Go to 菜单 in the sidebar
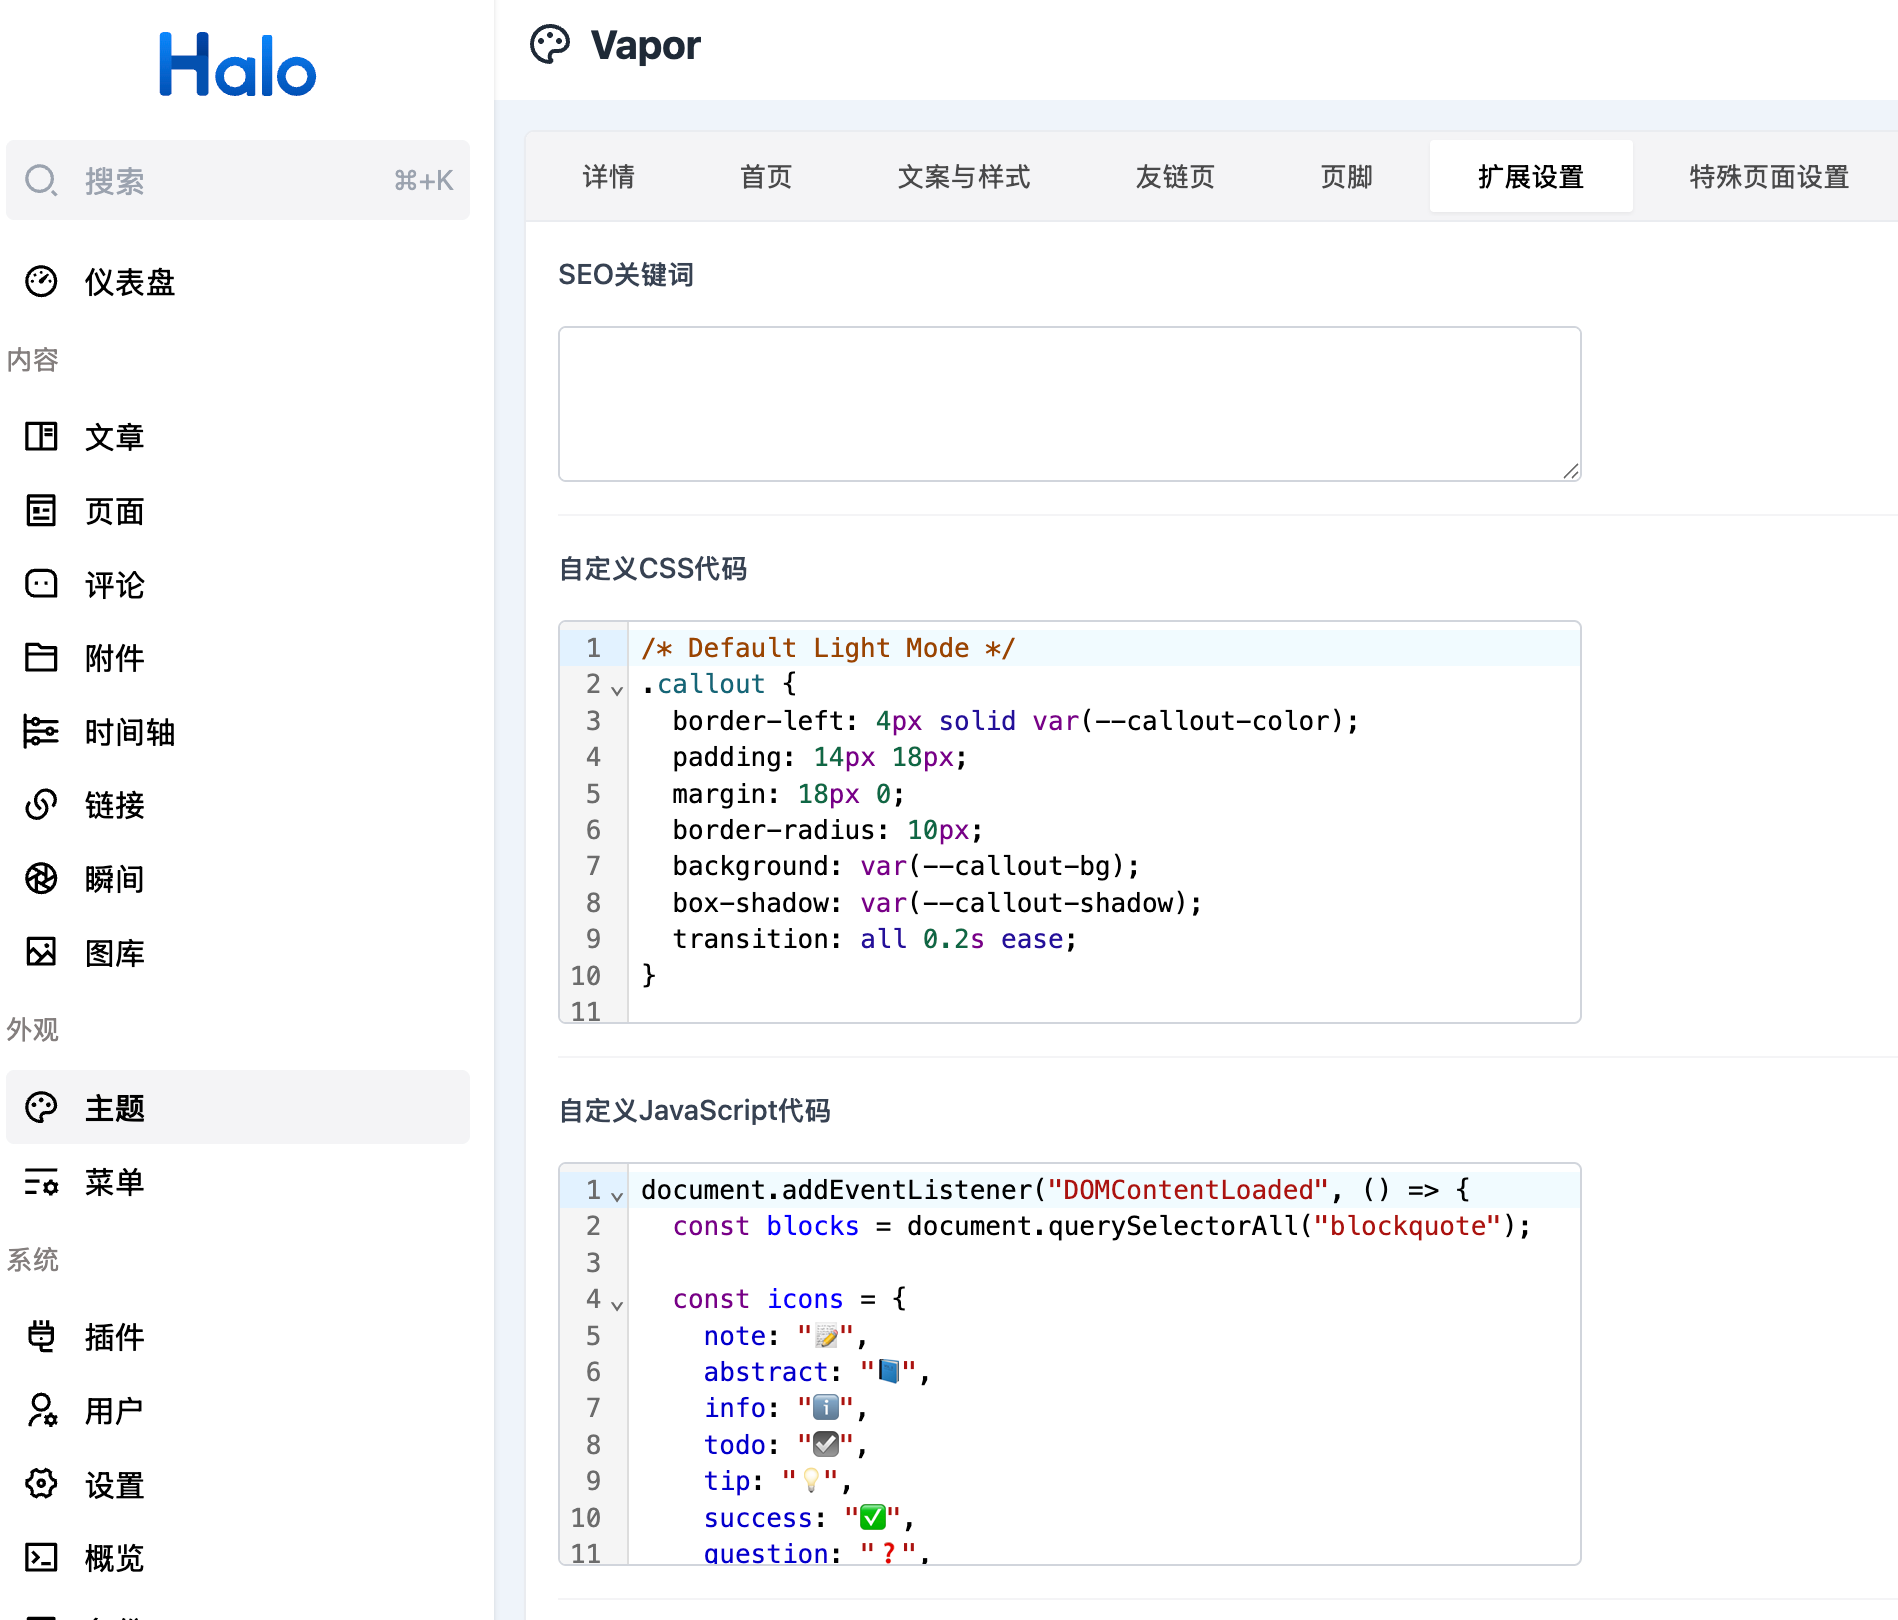This screenshot has height=1620, width=1898. click(x=115, y=1182)
